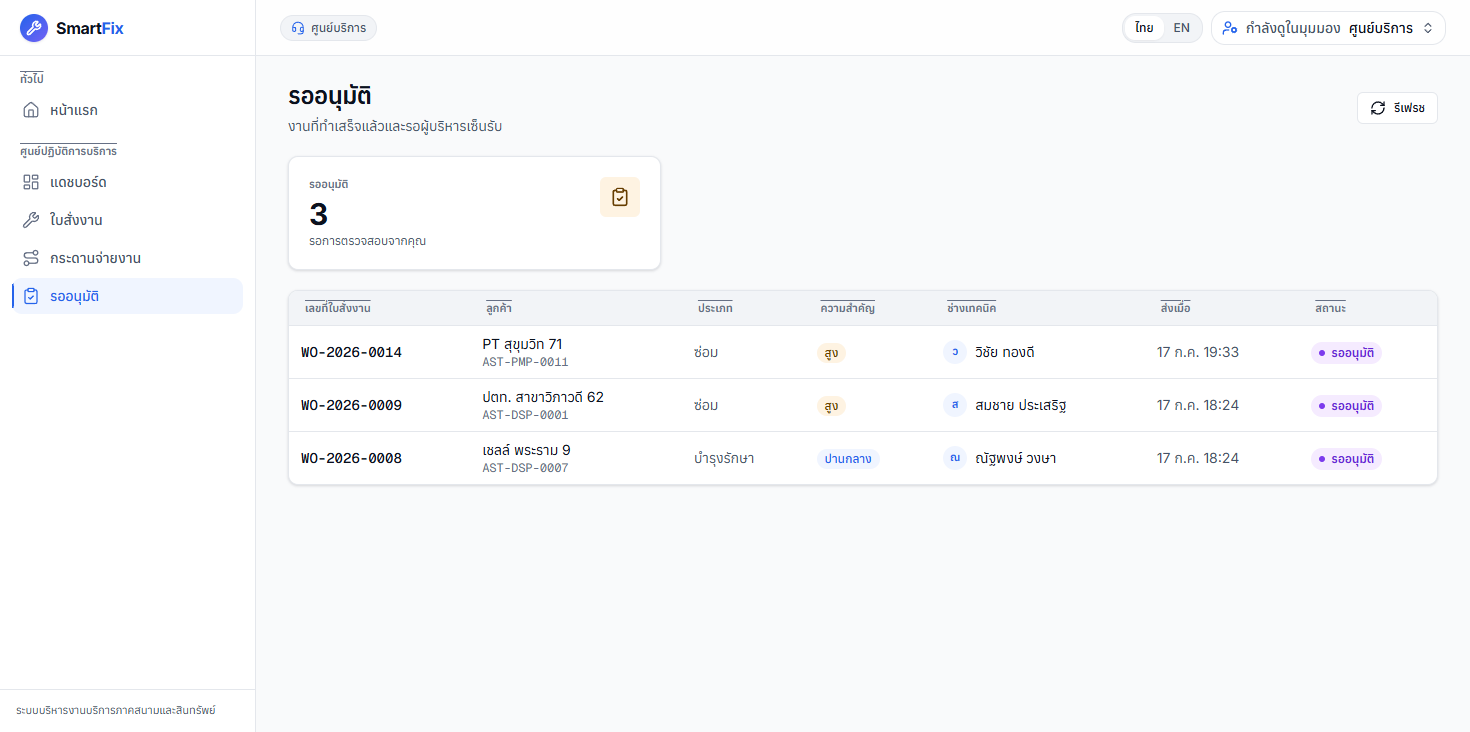This screenshot has height=732, width=1470.
Task: Open work order WO-2026-0009
Action: pyautogui.click(x=351, y=405)
